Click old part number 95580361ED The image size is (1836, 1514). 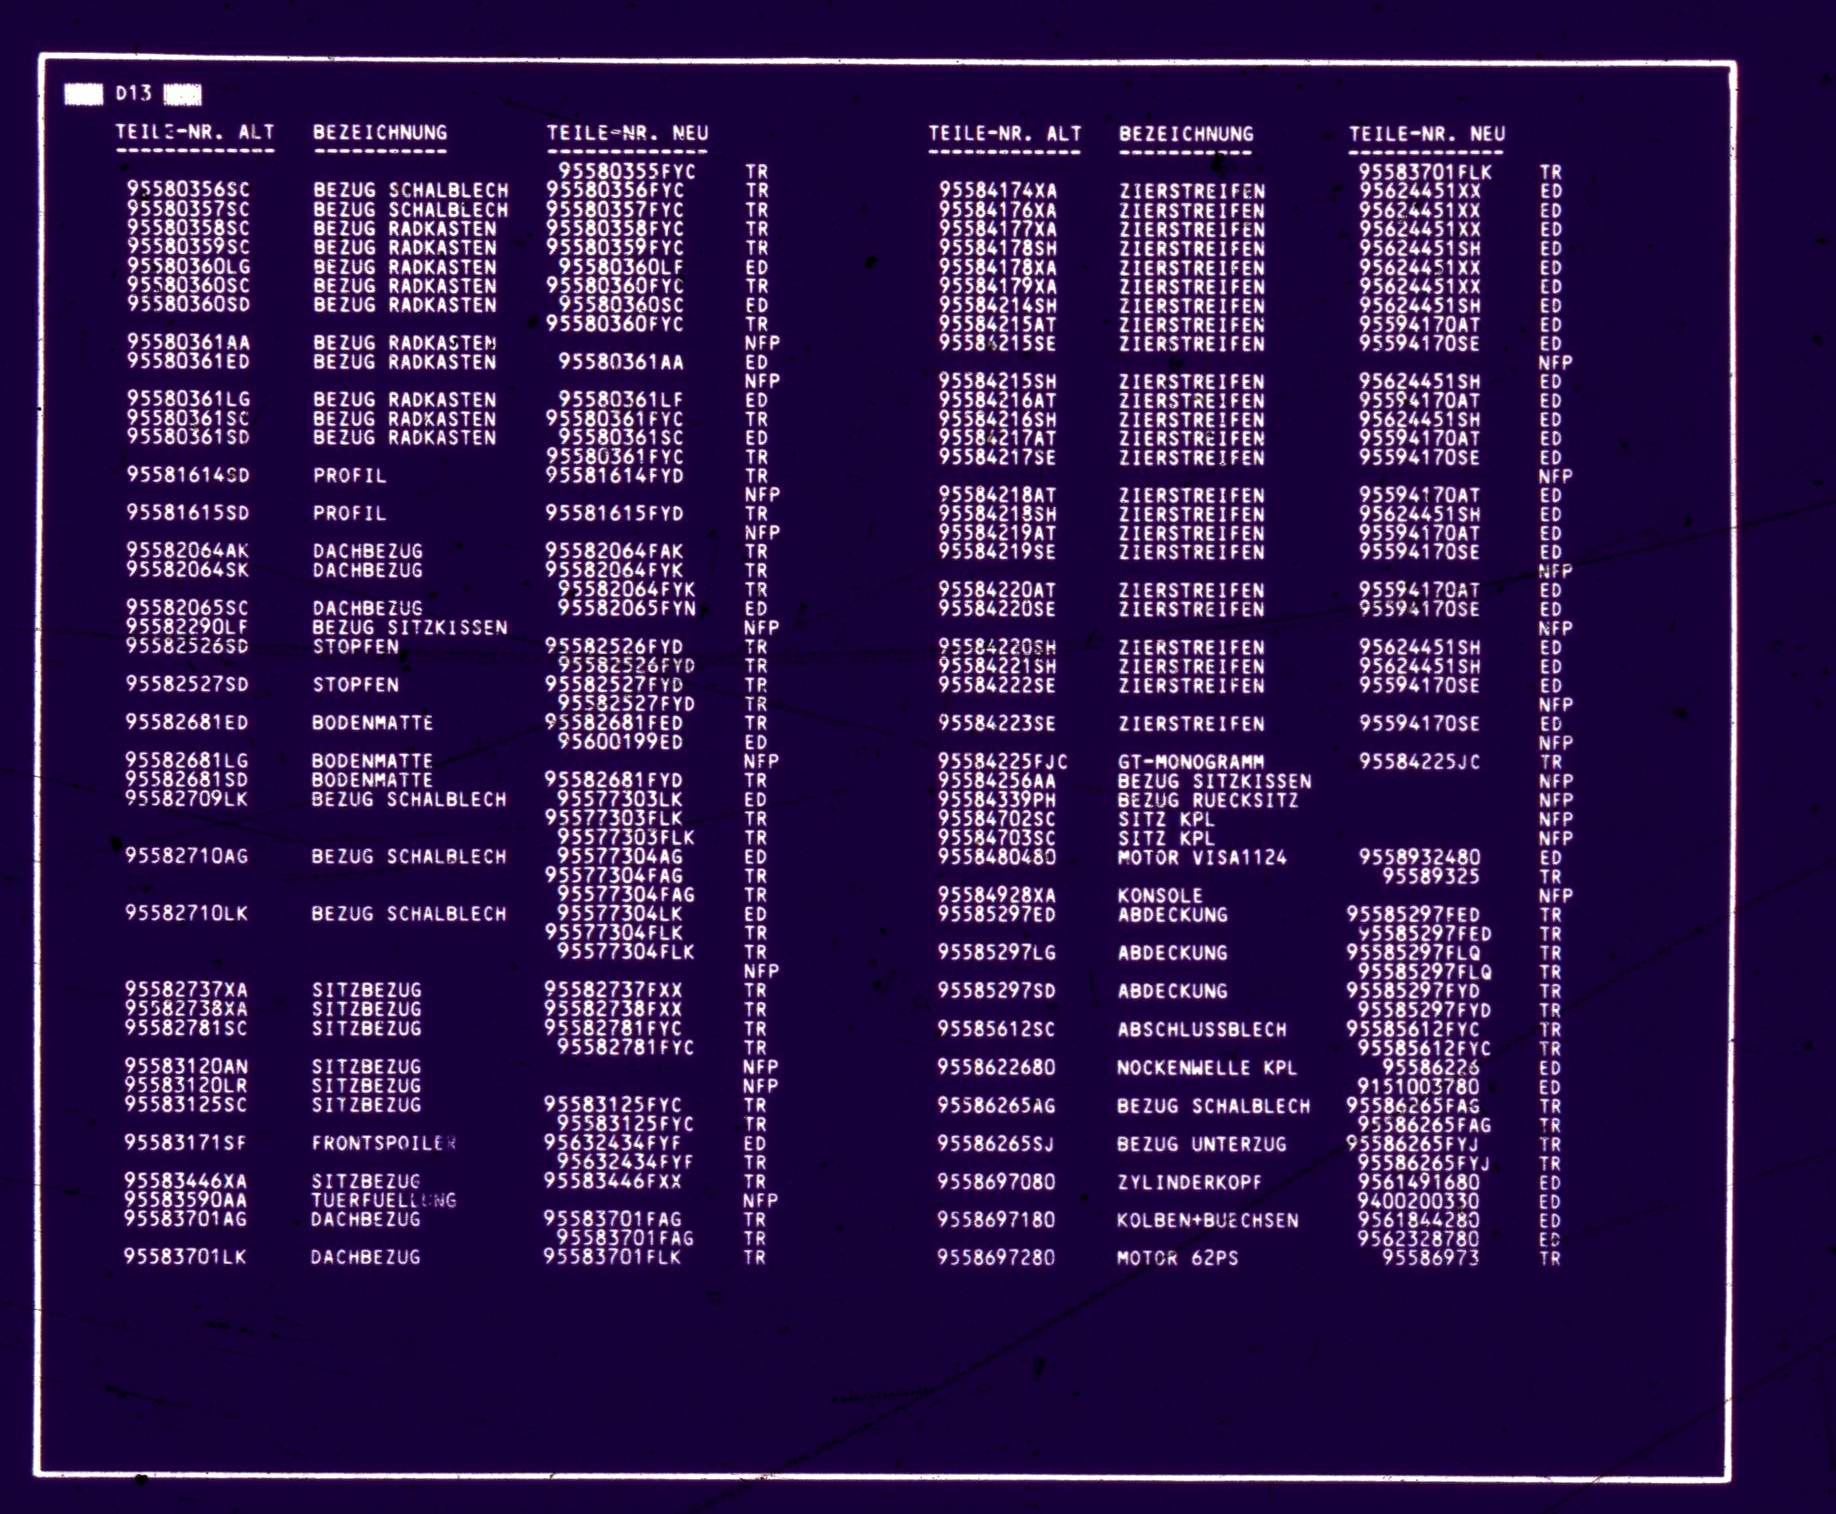pos(188,361)
